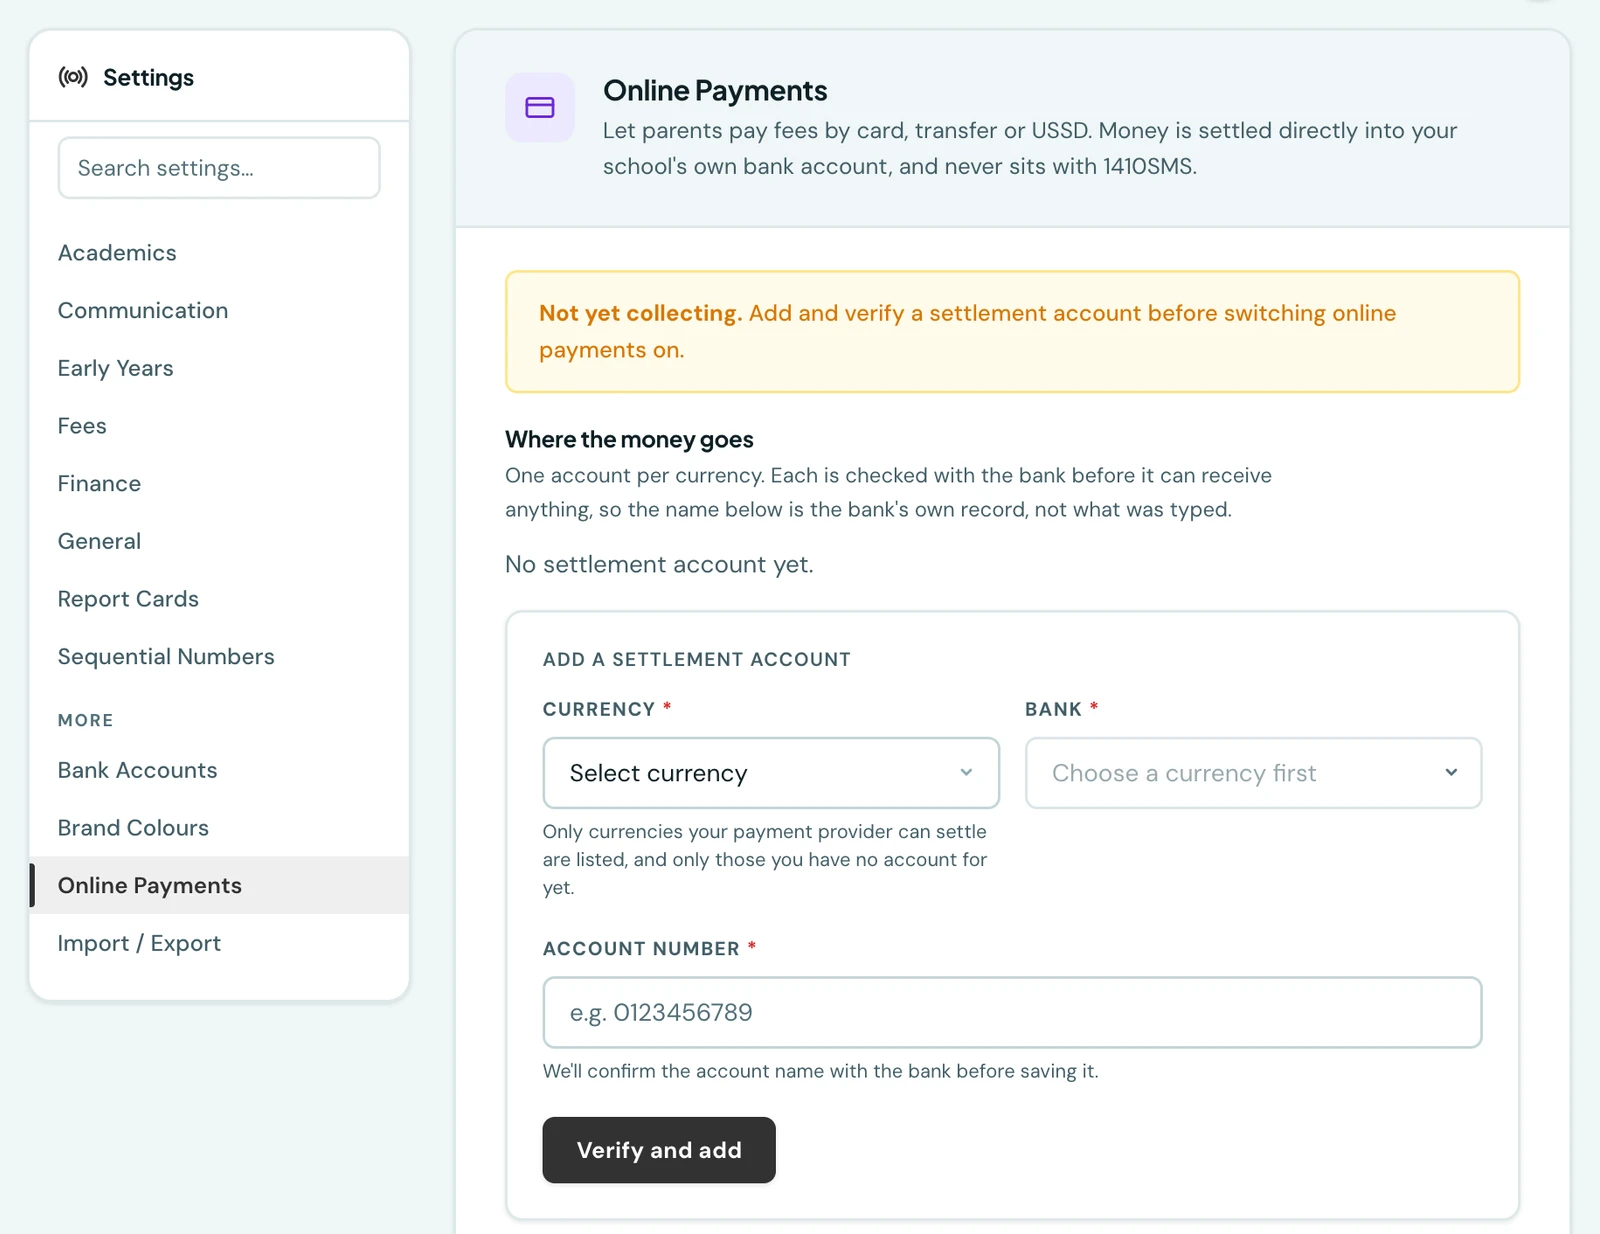This screenshot has width=1600, height=1234.
Task: Click the "Where the money goes" heading
Action: pos(629,440)
